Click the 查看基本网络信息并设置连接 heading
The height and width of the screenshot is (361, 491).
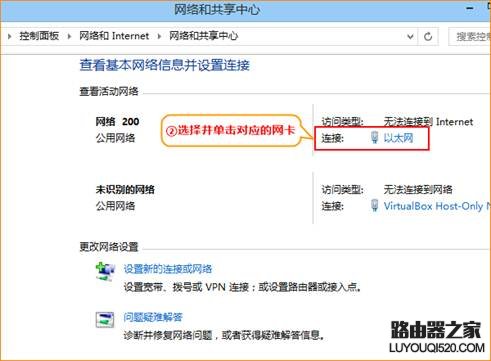[x=165, y=65]
